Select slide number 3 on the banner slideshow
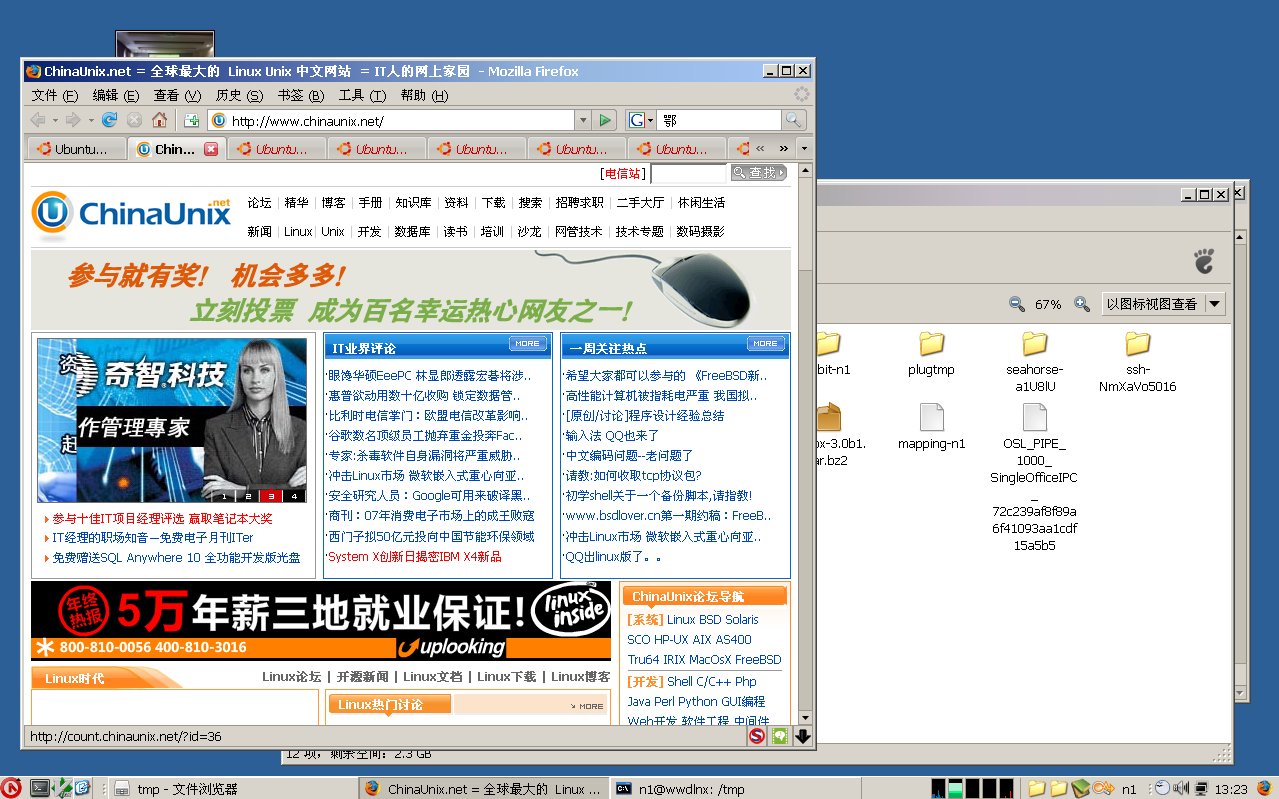The height and width of the screenshot is (799, 1279). (270, 495)
